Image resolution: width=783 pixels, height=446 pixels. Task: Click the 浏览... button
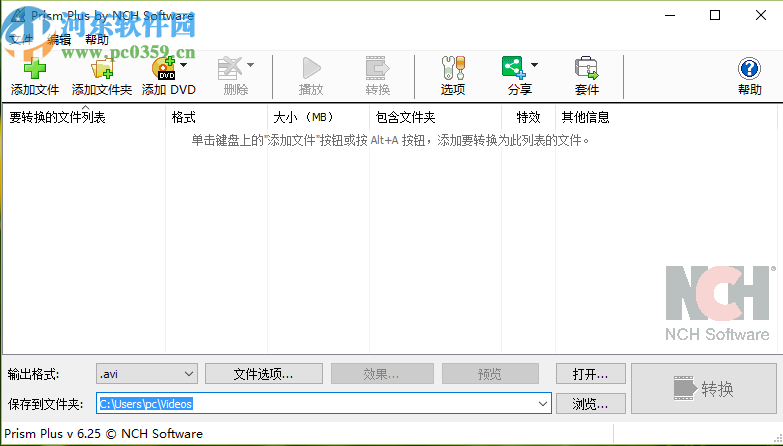tap(591, 404)
